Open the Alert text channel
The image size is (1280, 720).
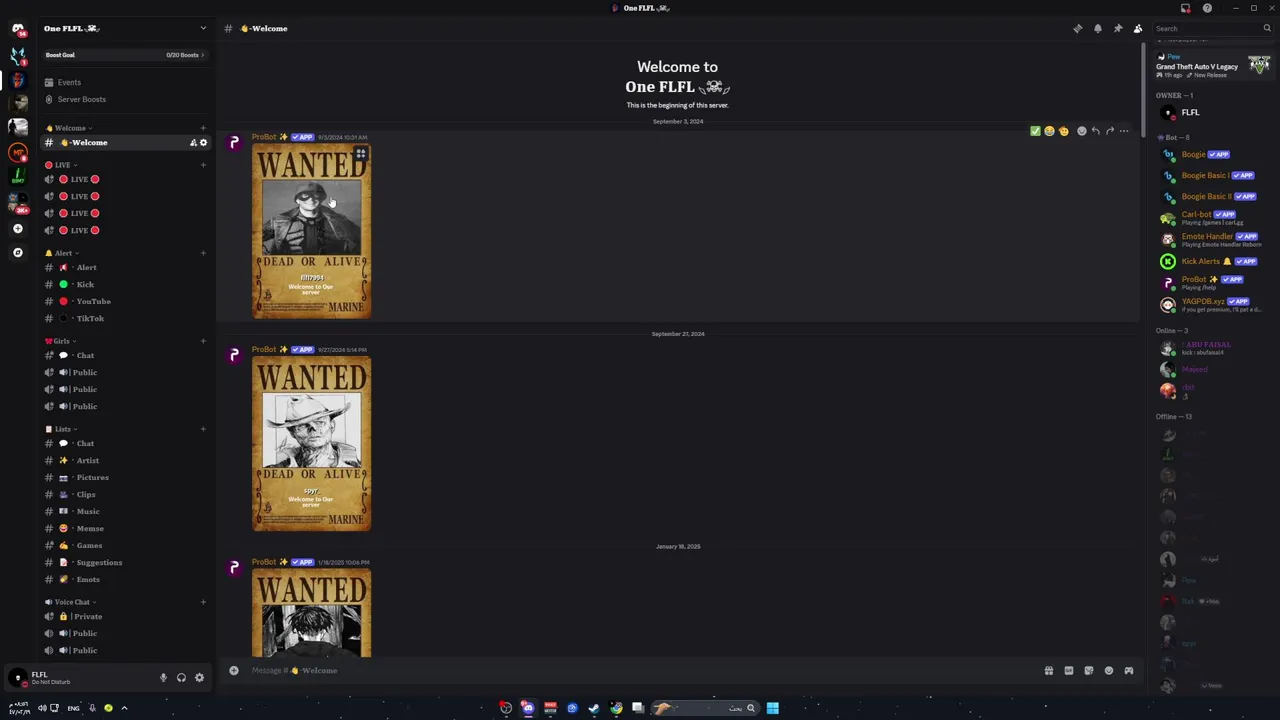pyautogui.click(x=125, y=267)
